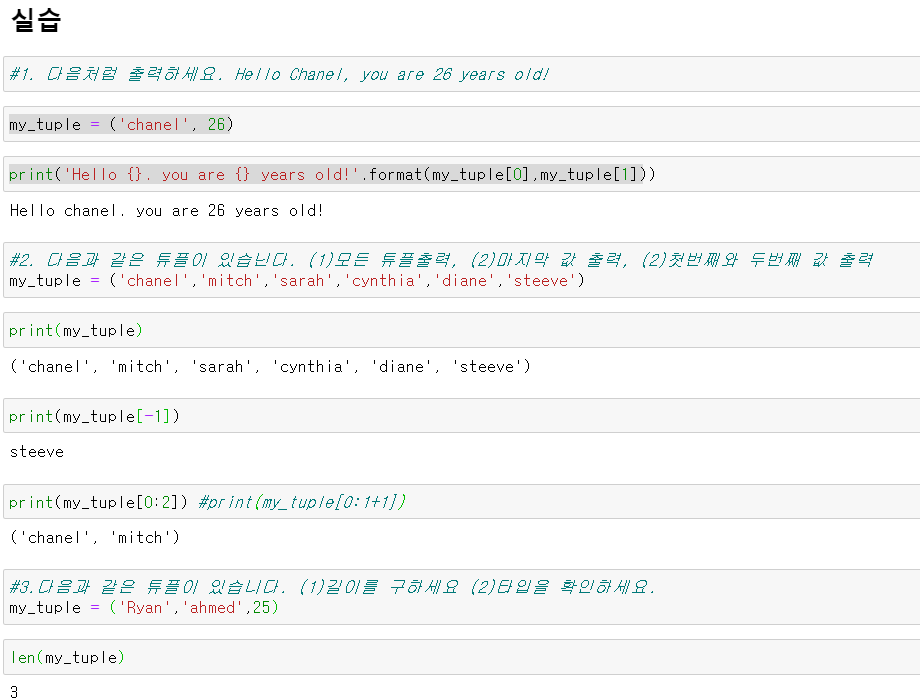Select the print(my_tuple[-1]) code cell
Screen dimensions: 920x699
click(x=461, y=416)
